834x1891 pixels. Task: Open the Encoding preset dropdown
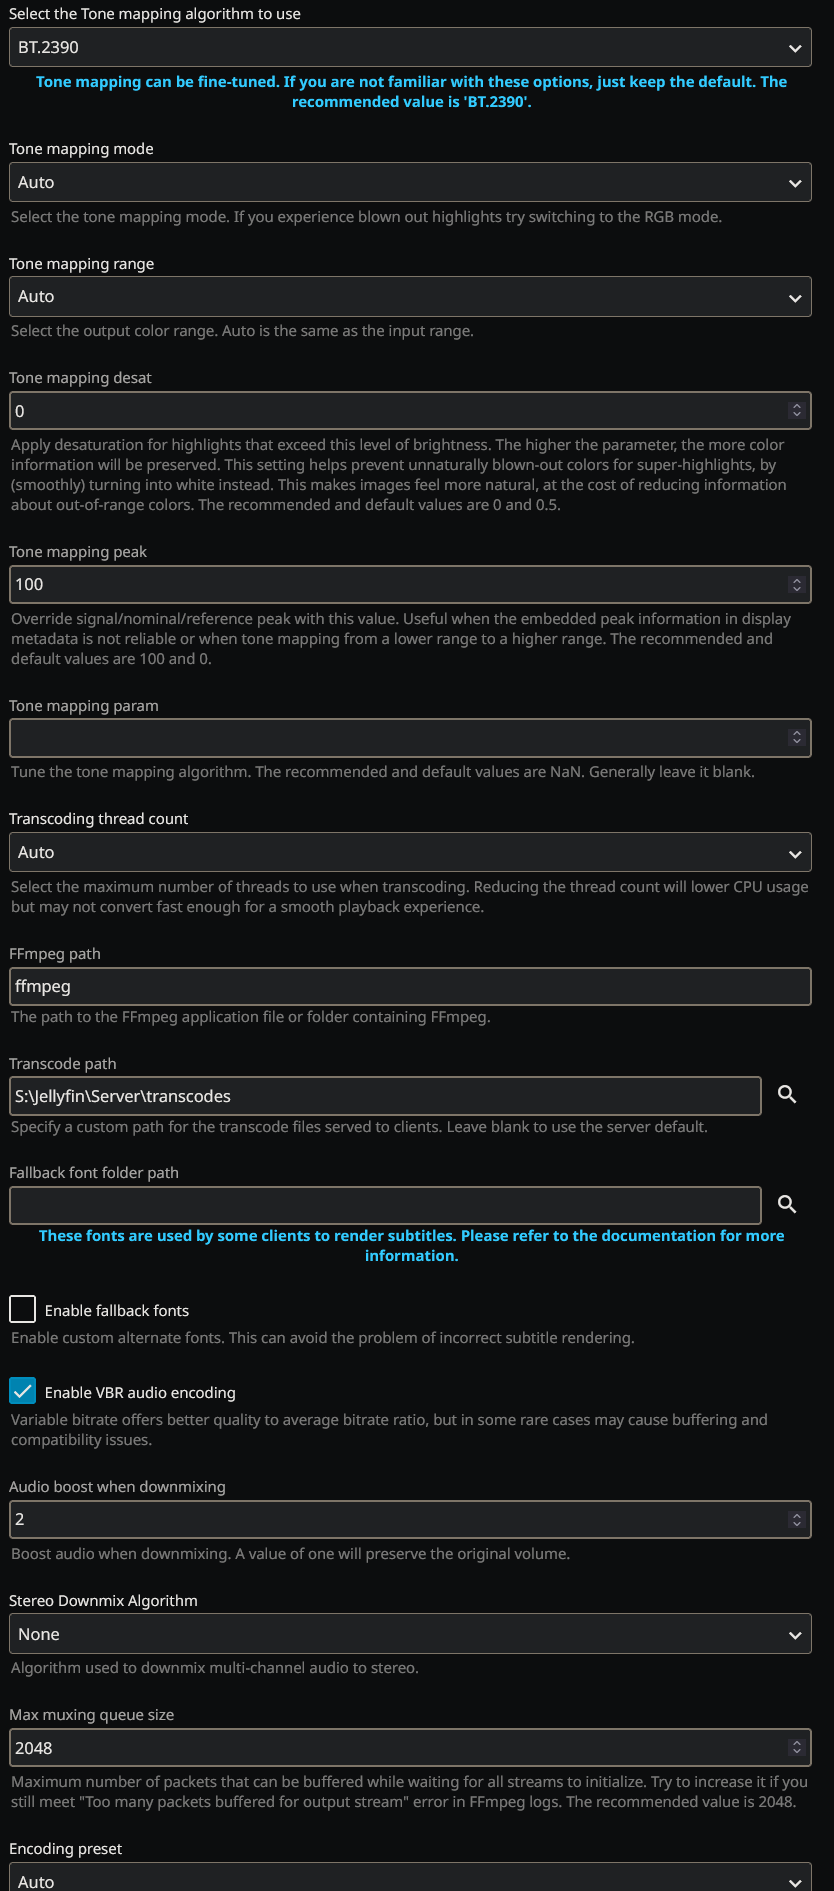410,1877
